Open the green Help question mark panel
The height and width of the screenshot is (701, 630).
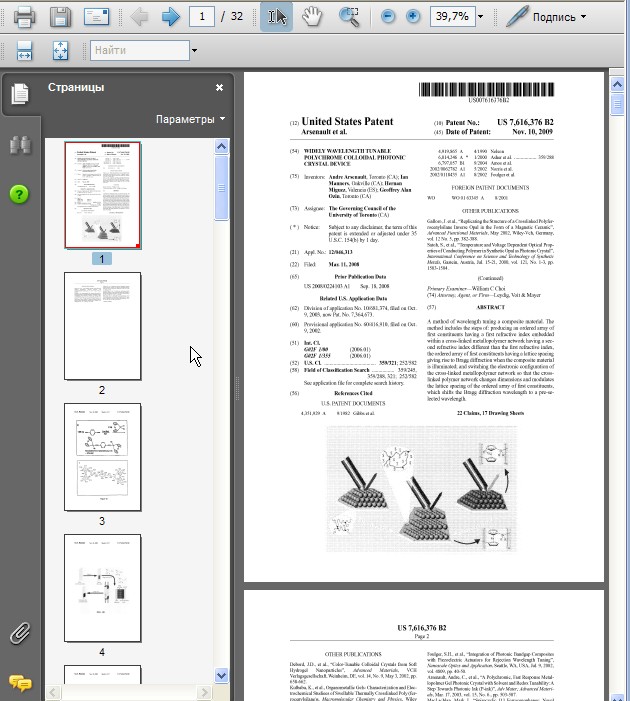[19, 194]
